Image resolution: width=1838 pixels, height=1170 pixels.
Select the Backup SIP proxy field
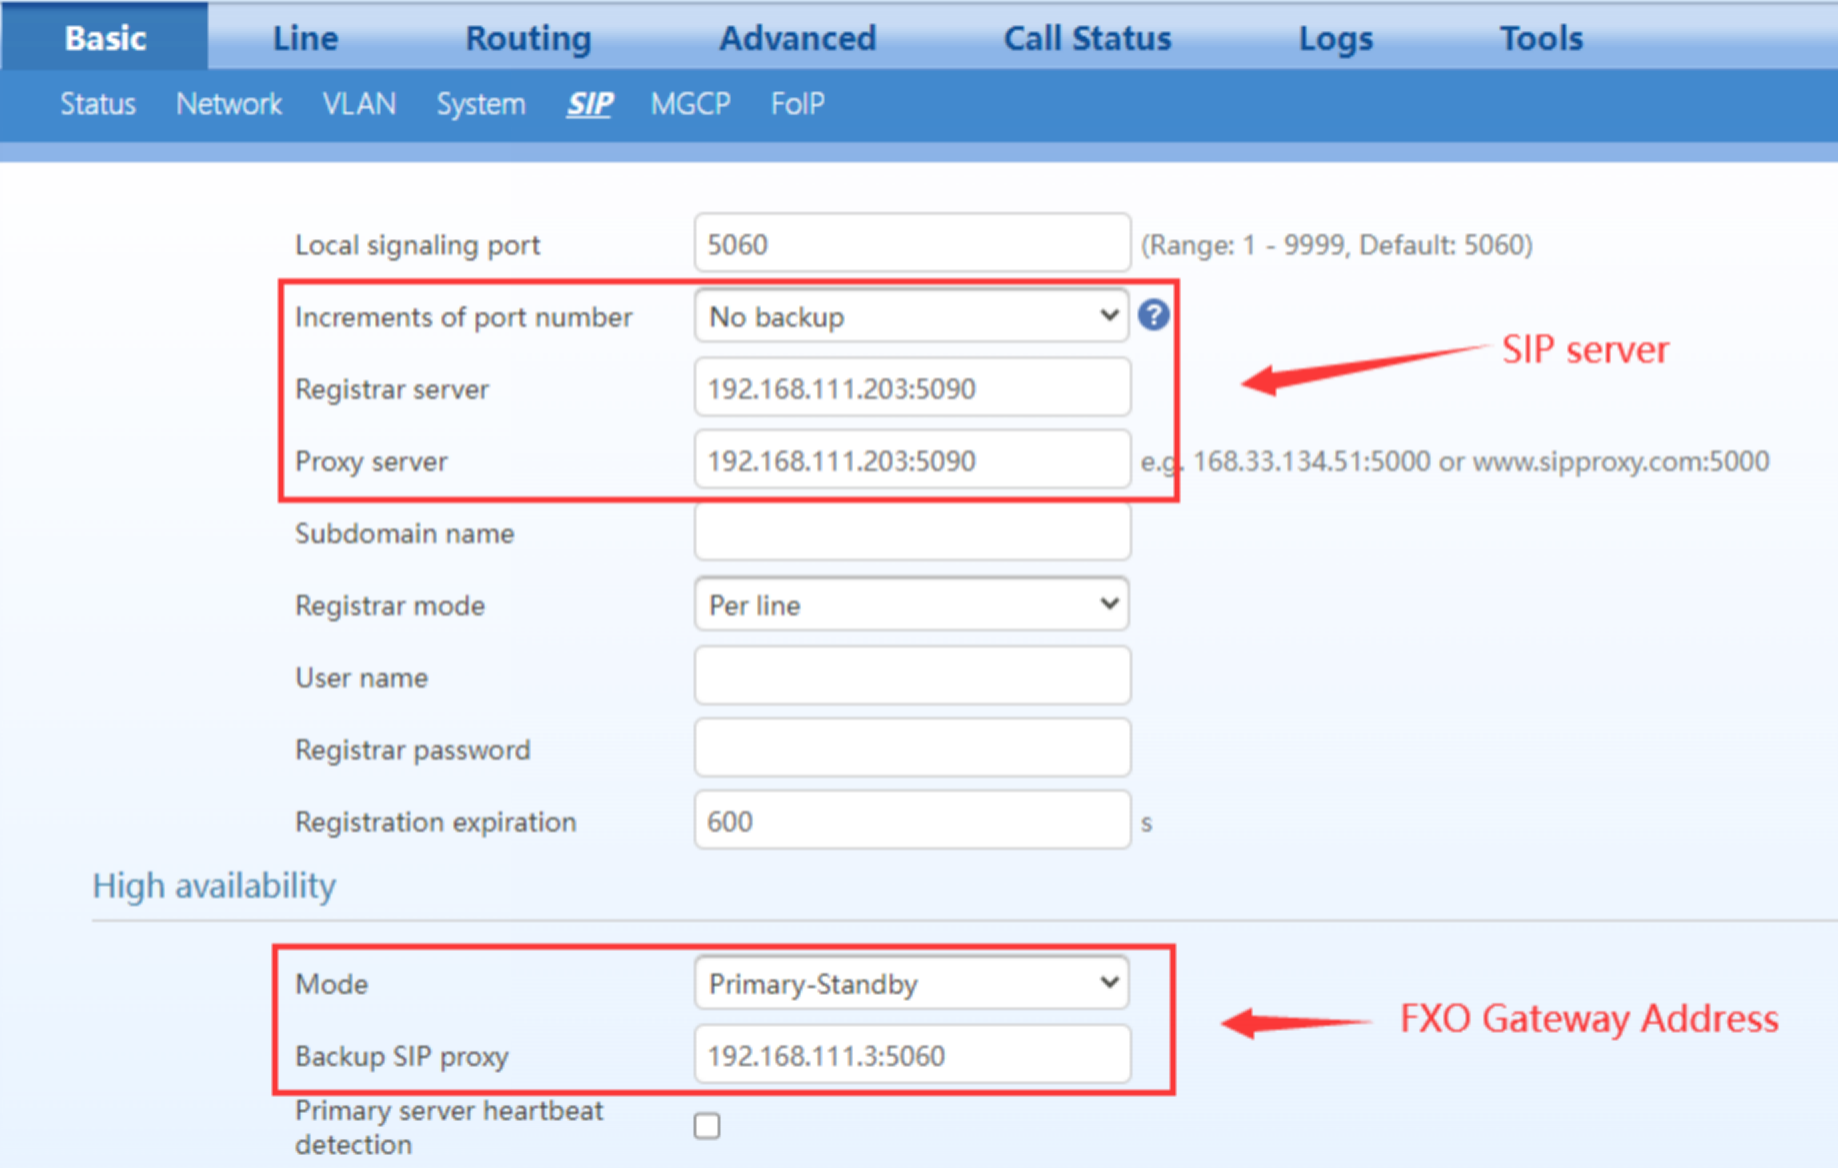pyautogui.click(x=911, y=1055)
